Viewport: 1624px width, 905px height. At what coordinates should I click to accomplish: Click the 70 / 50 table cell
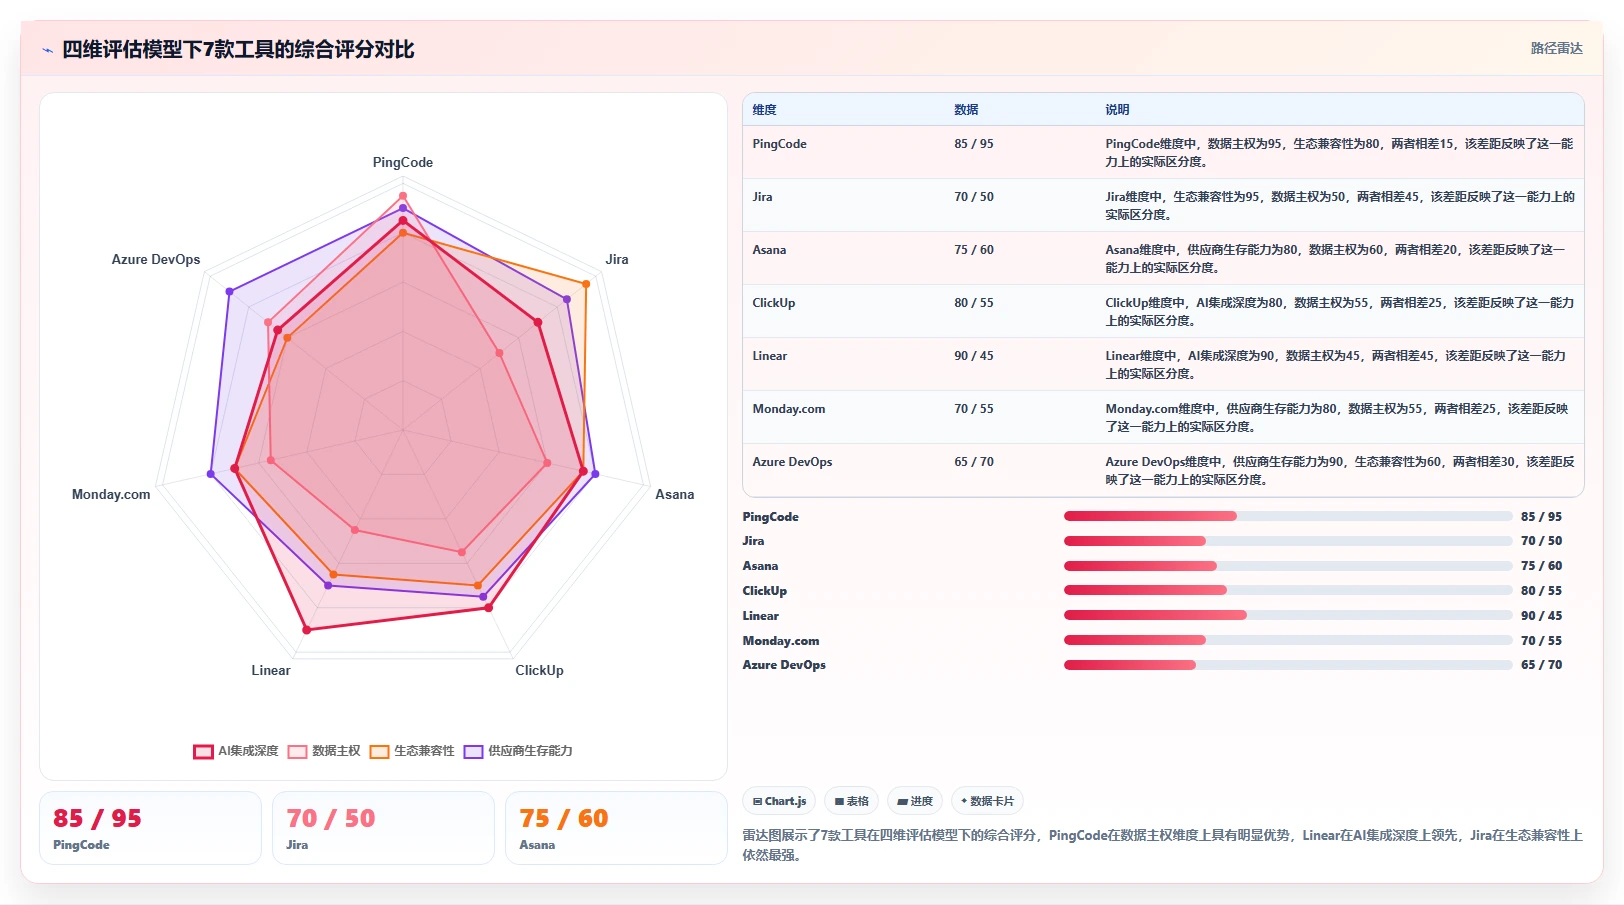point(974,197)
